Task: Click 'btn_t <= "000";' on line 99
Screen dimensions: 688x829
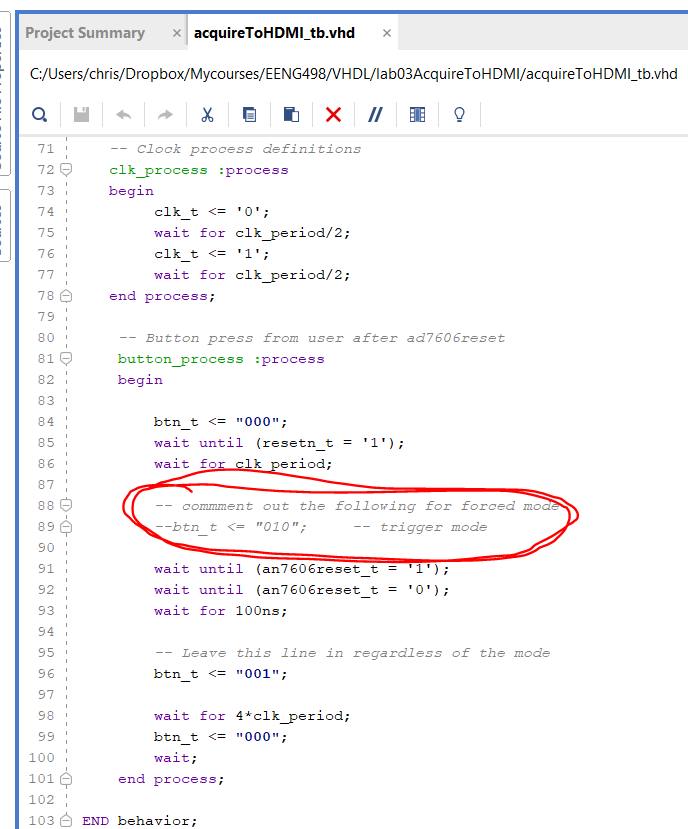Action: (x=221, y=737)
